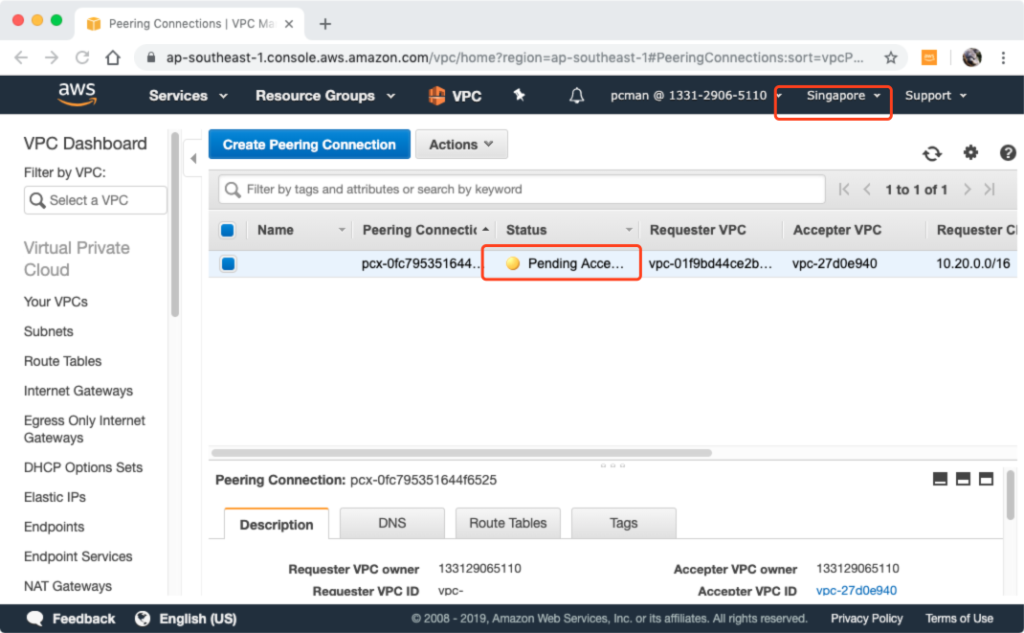
Task: Open a new browser tab
Action: (x=325, y=24)
